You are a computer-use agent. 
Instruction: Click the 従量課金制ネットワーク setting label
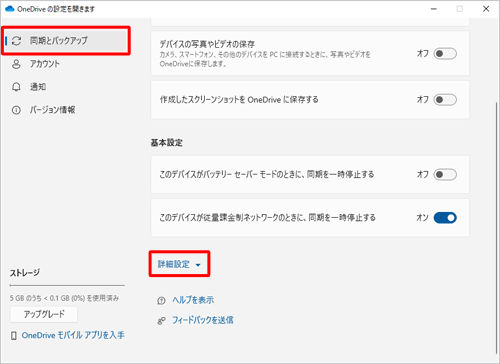[267, 218]
